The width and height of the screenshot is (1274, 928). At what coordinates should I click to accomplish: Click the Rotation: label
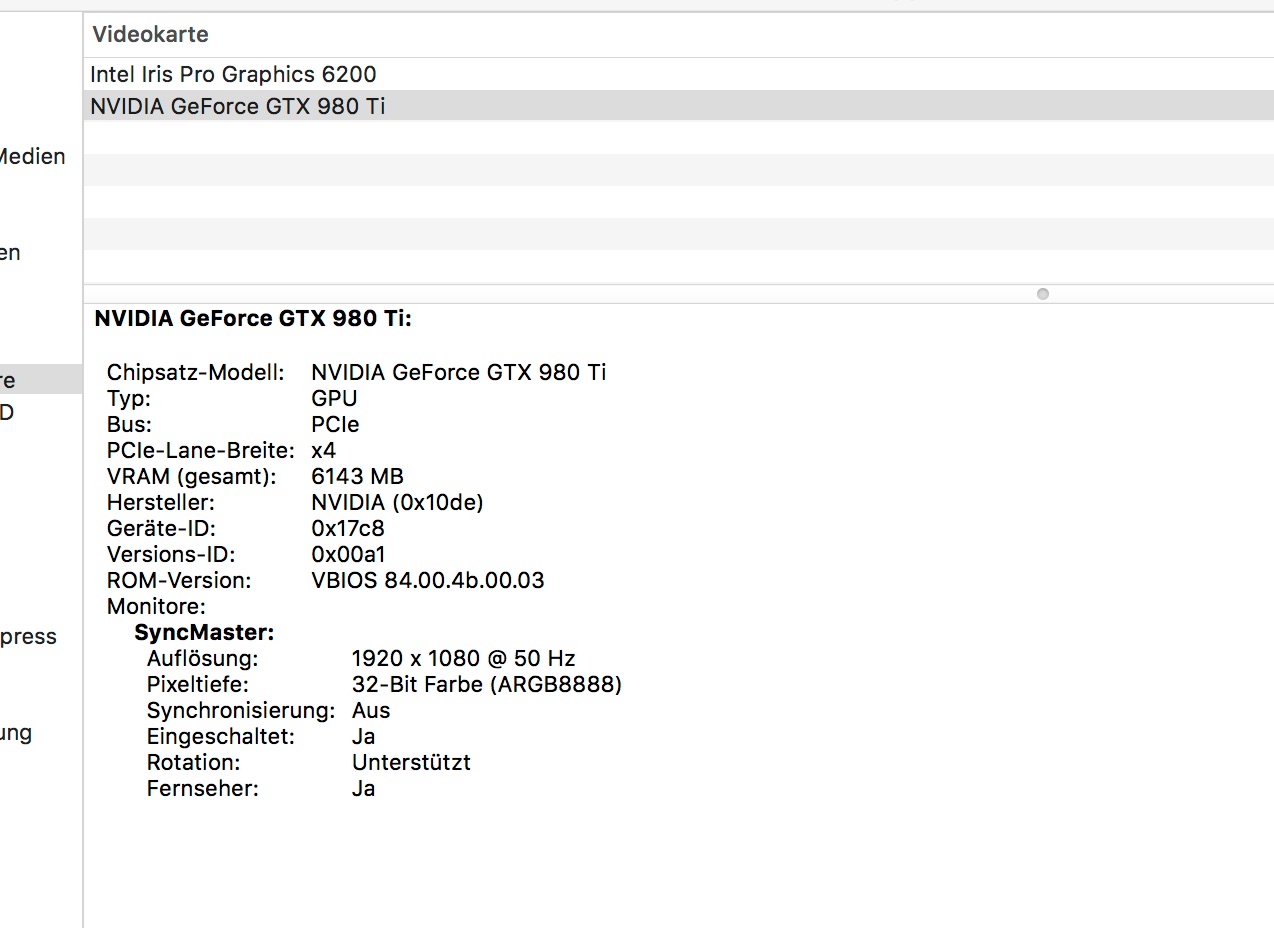click(194, 762)
